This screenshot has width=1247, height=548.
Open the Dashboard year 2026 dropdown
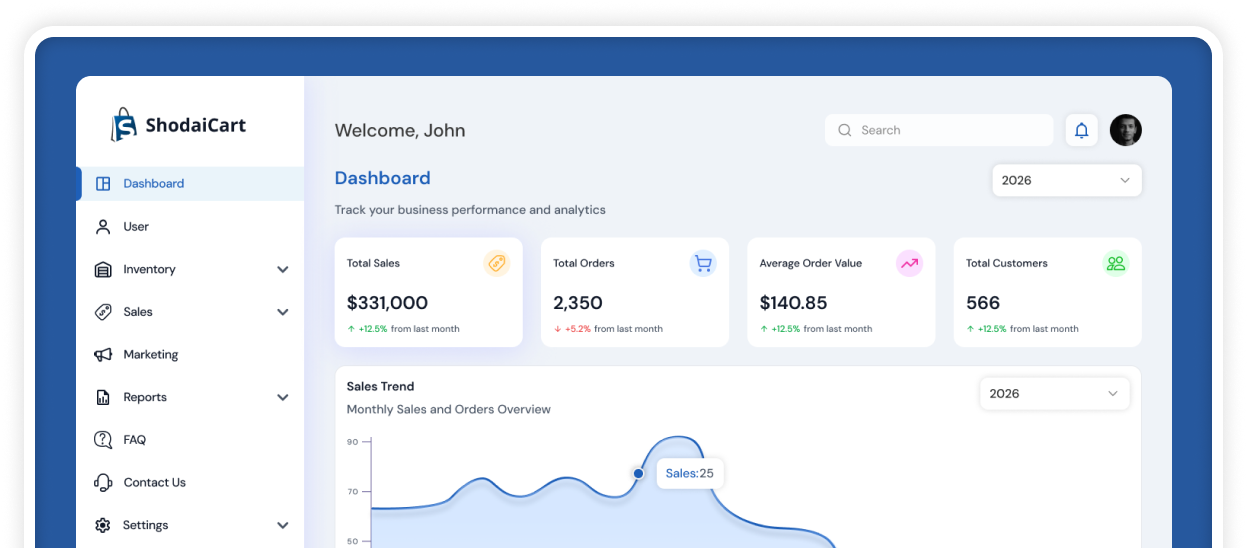pyautogui.click(x=1067, y=180)
